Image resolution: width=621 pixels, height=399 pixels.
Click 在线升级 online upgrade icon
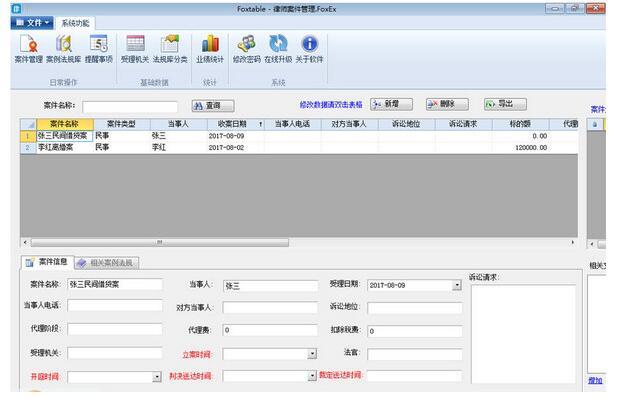coord(278,49)
